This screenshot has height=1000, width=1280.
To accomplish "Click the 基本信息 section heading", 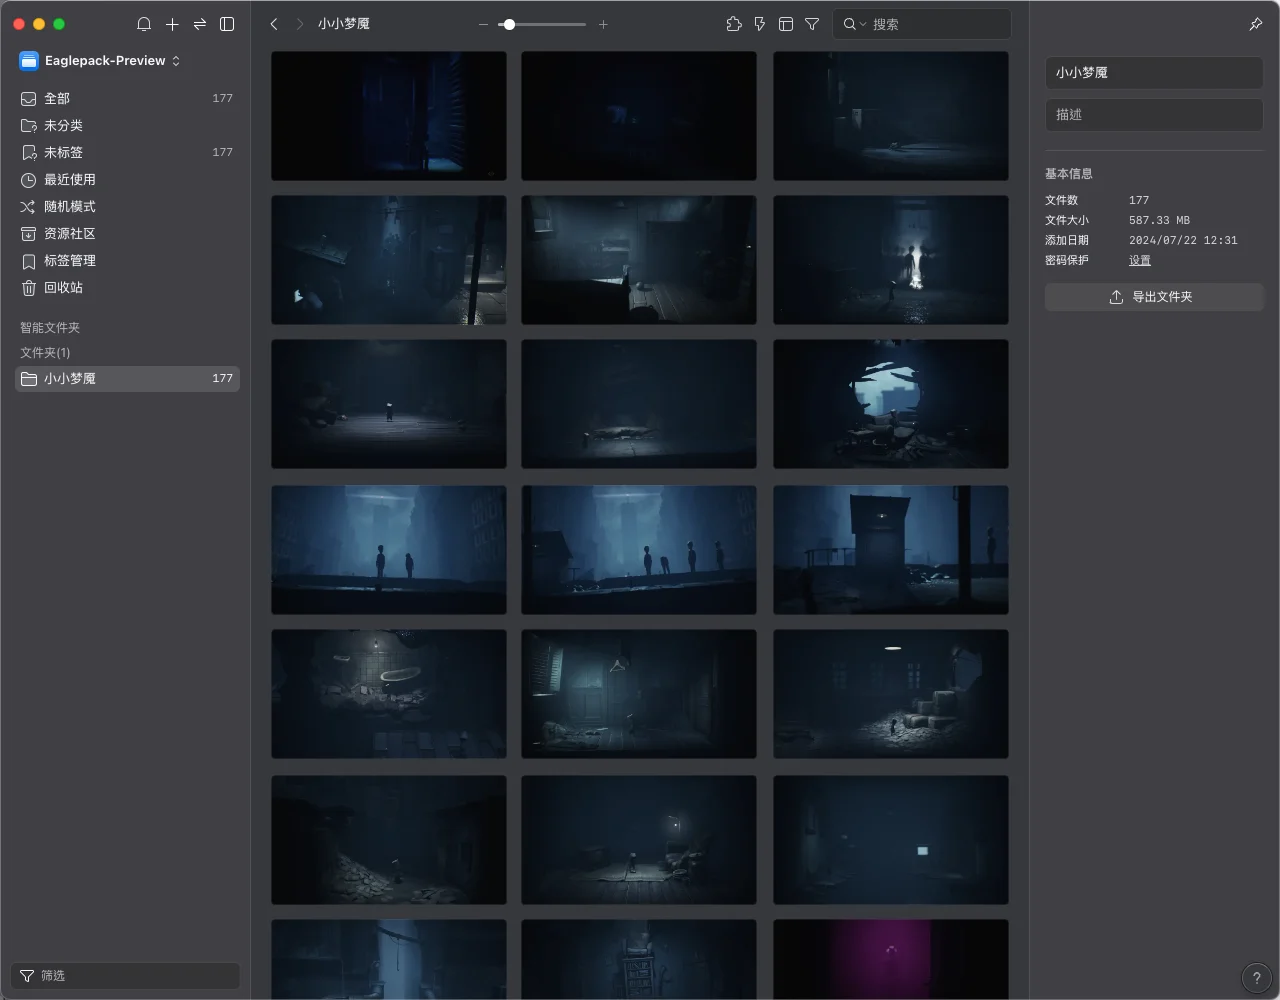I will coord(1069,174).
